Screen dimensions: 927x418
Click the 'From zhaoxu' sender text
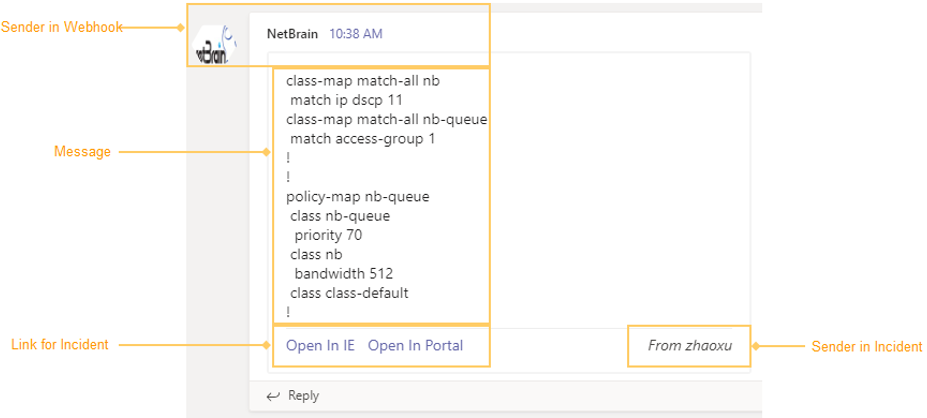pos(690,346)
